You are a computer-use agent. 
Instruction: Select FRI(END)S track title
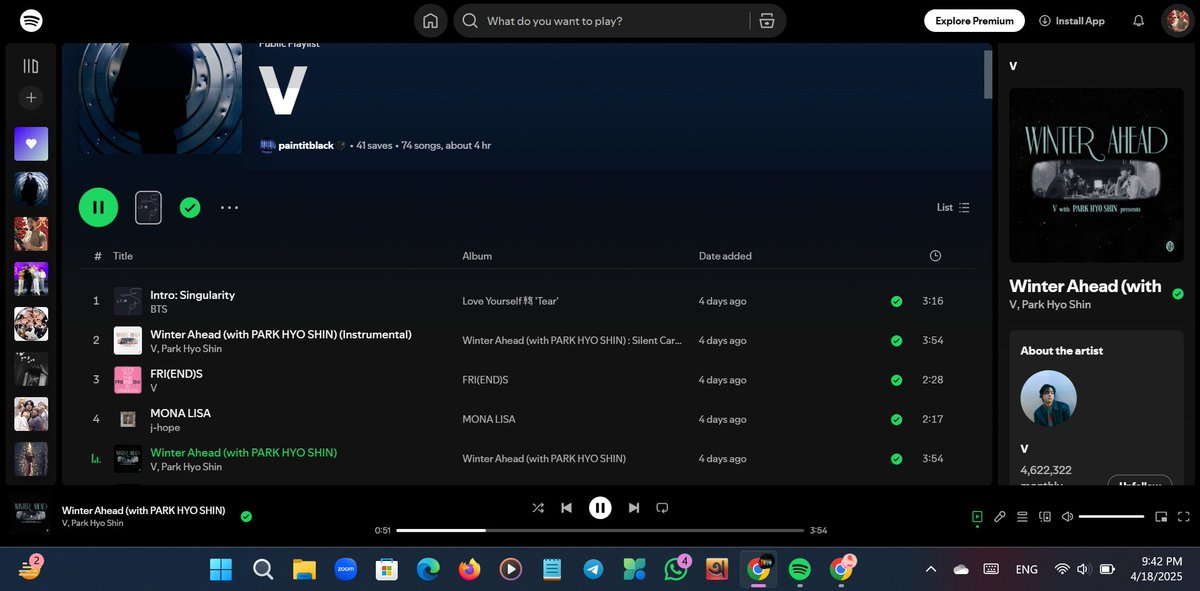tap(176, 374)
